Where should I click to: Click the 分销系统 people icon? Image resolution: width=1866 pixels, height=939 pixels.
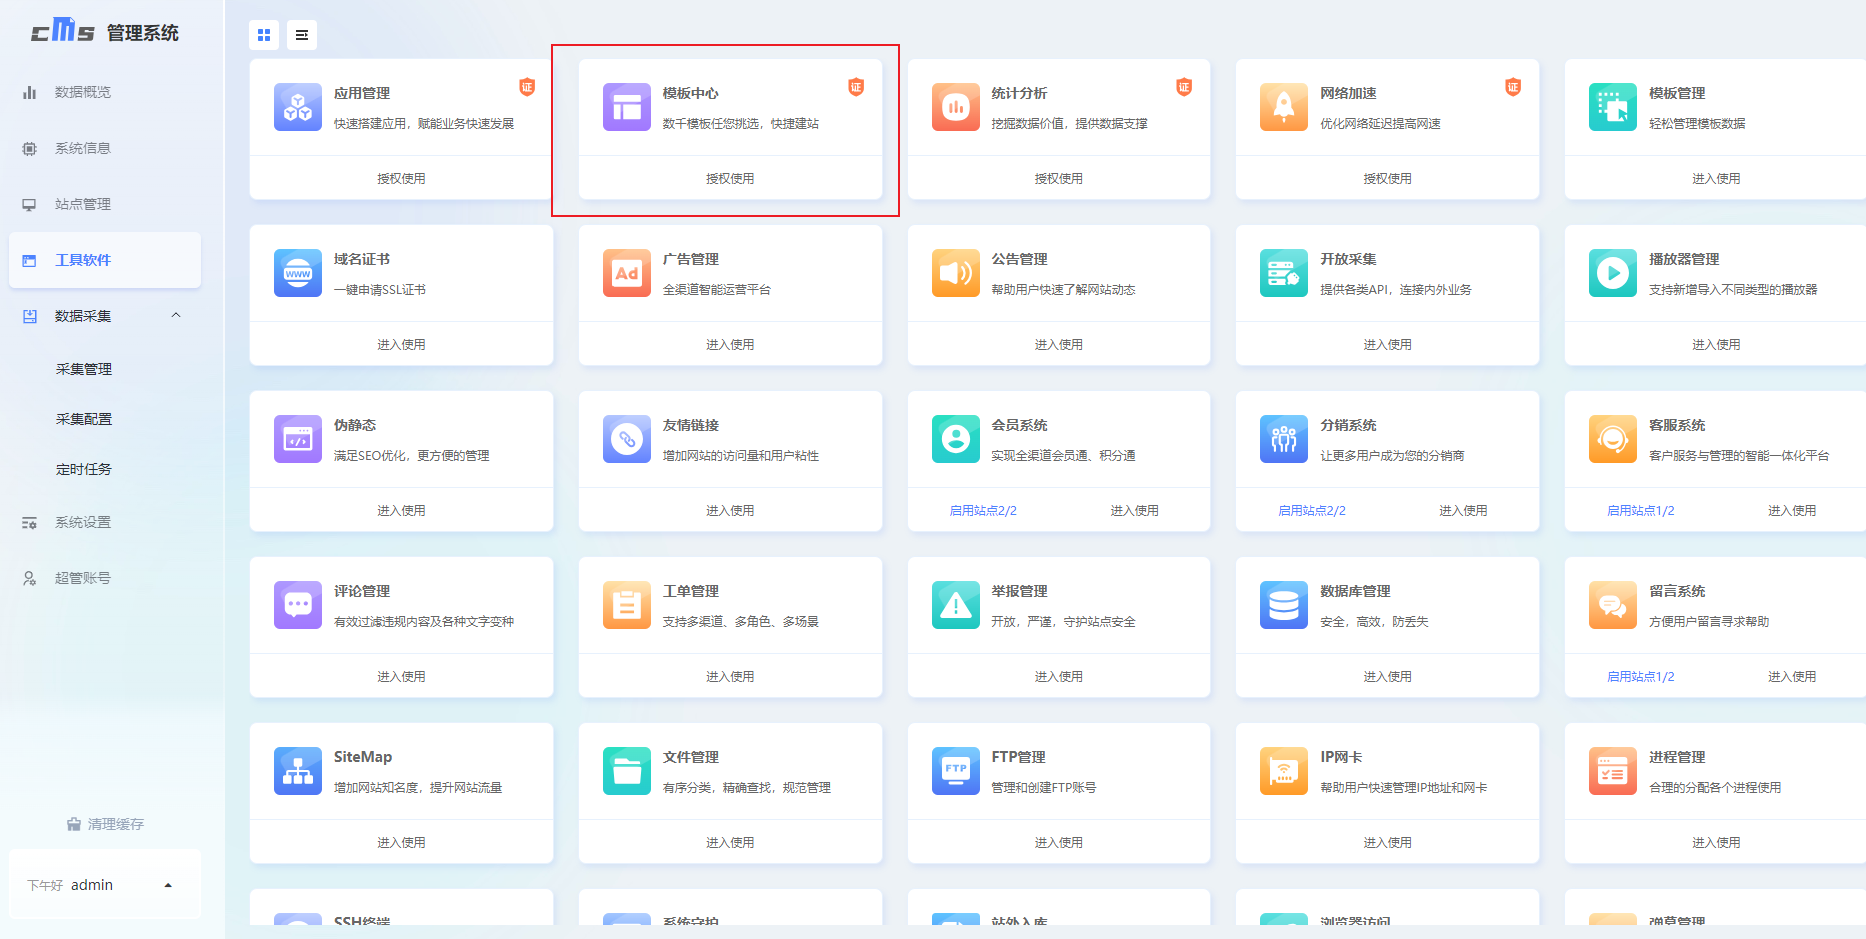coord(1284,439)
